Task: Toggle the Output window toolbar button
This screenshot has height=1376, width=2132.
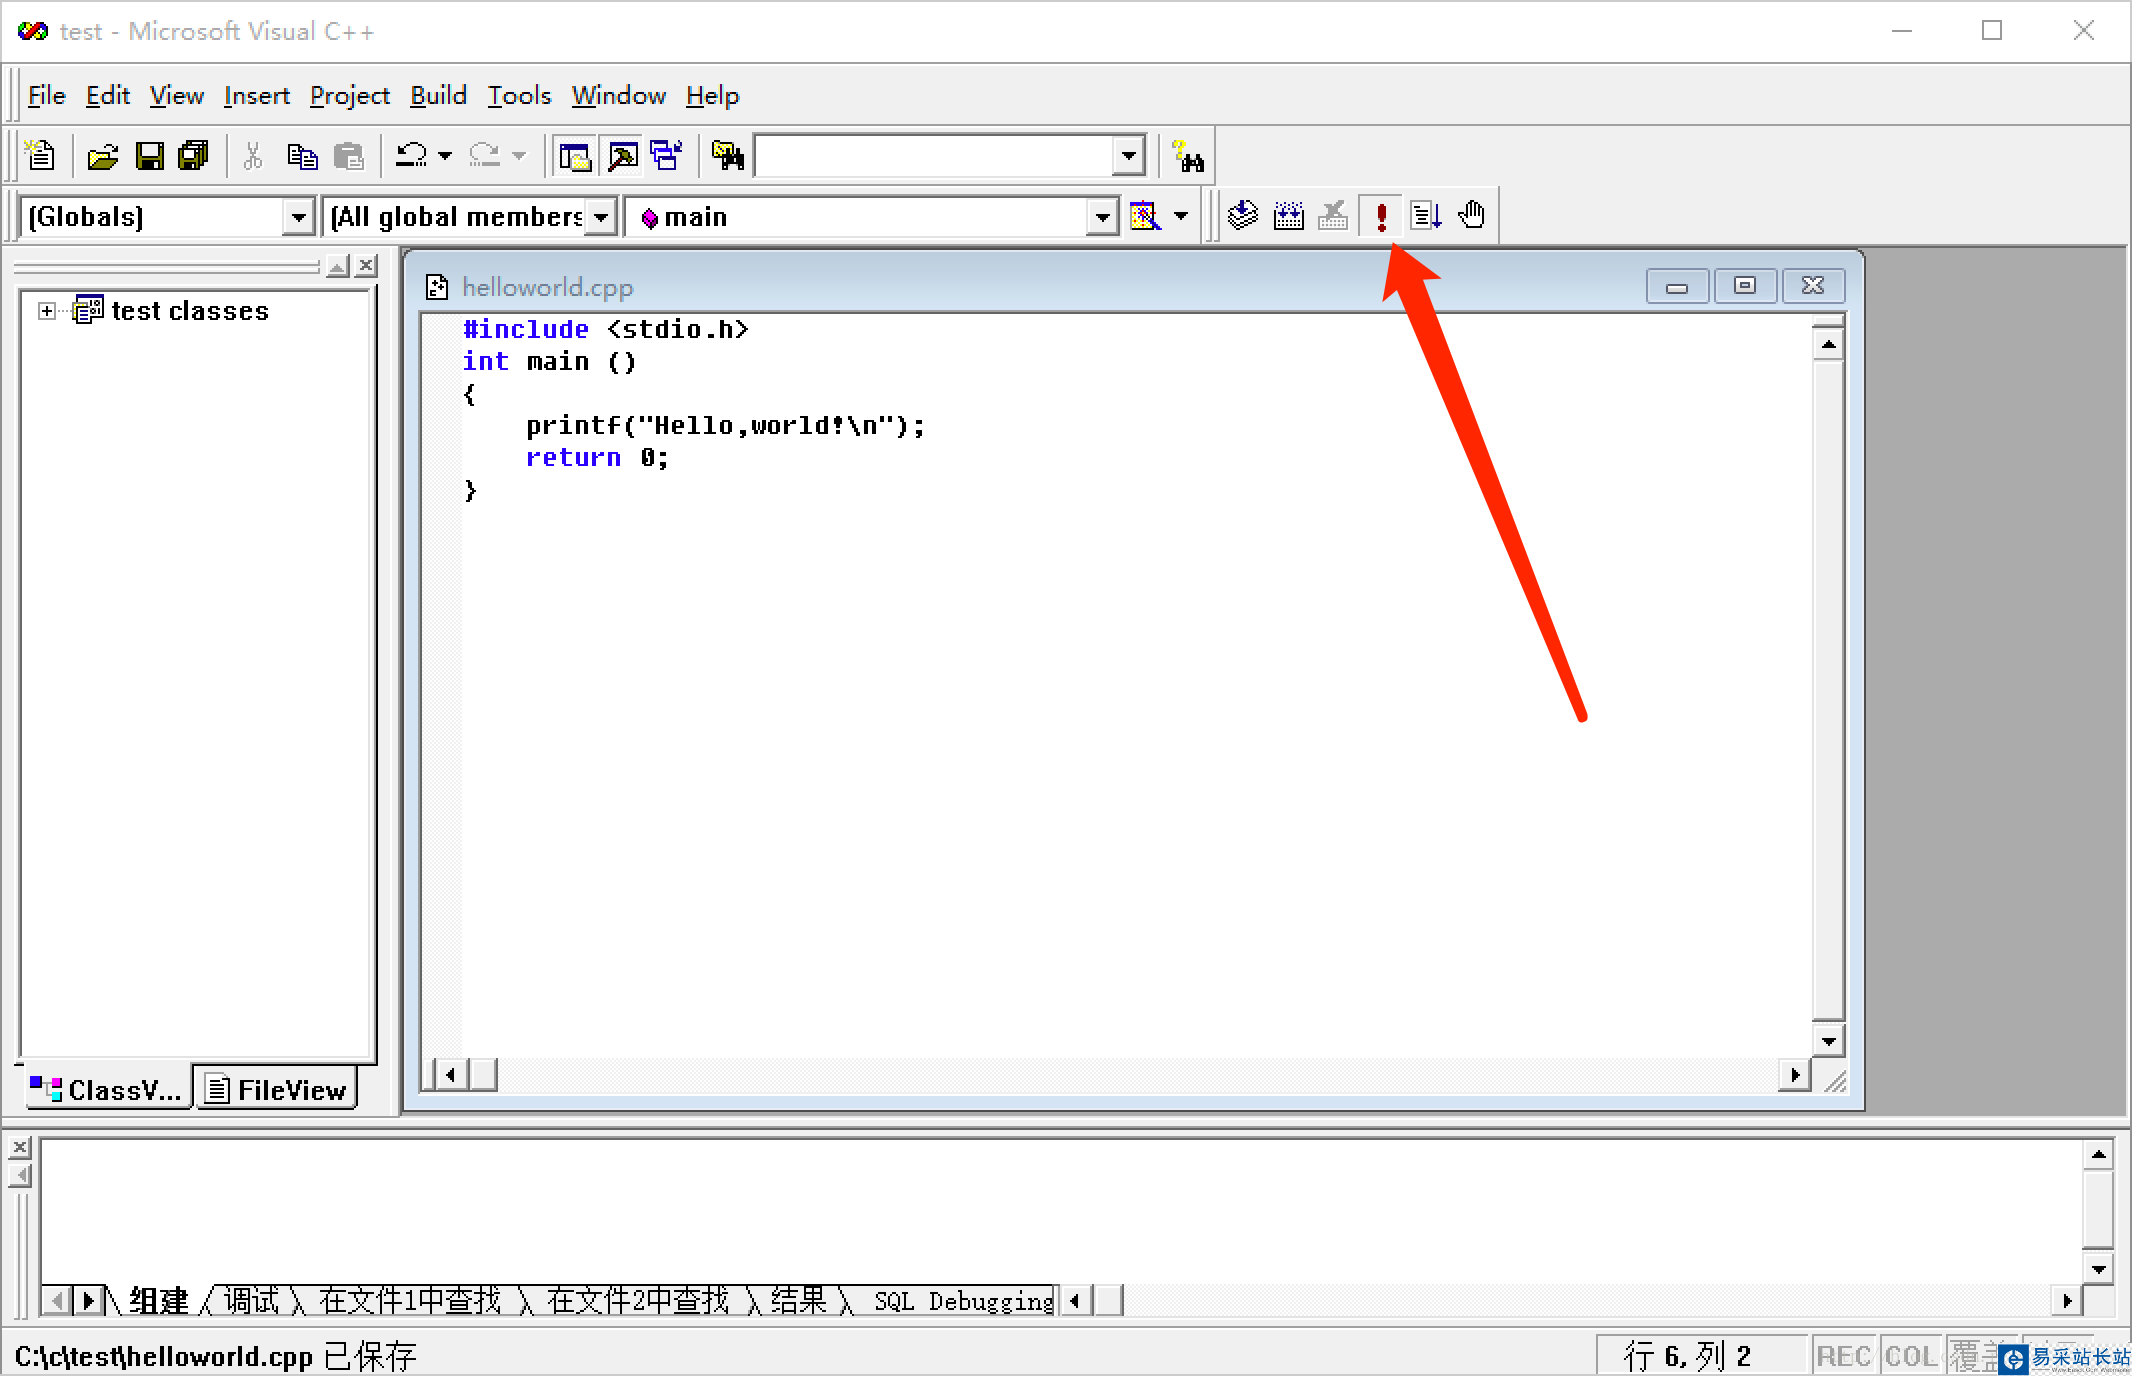Action: point(622,157)
